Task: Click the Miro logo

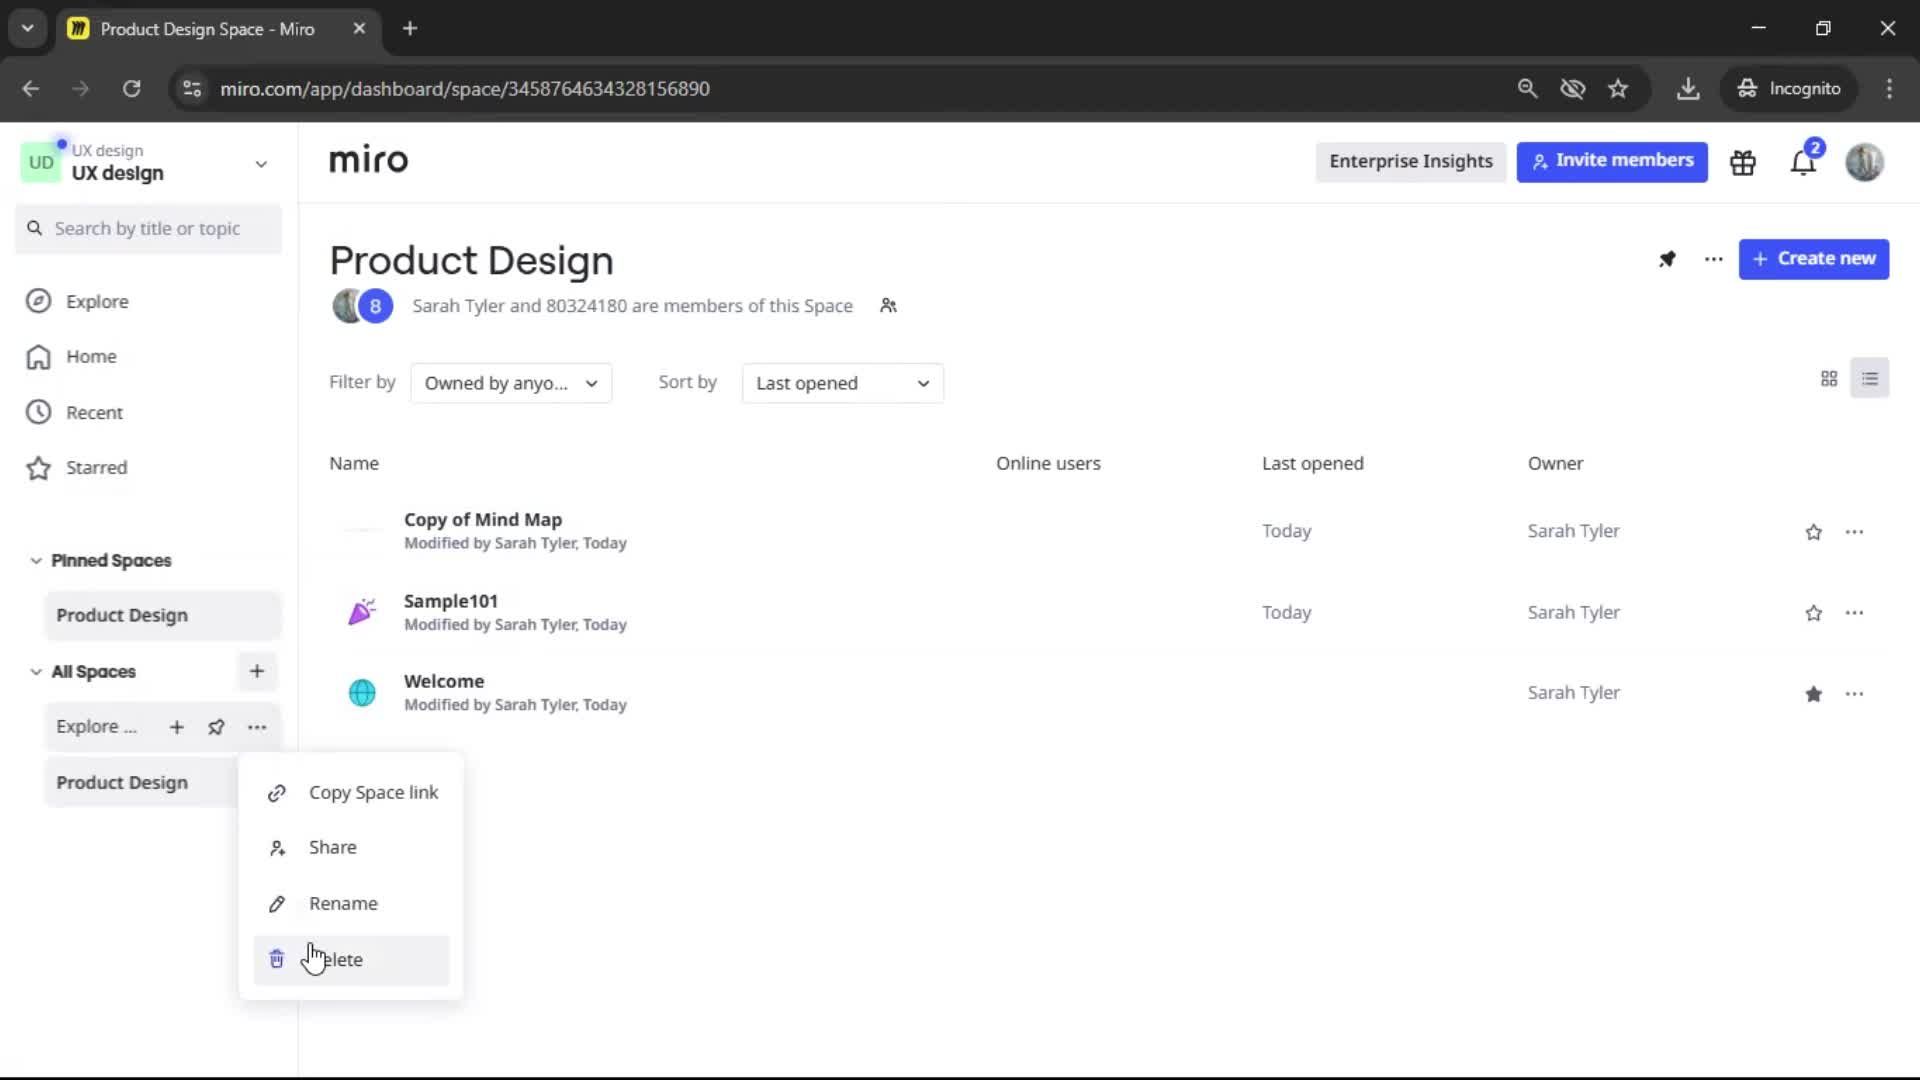Action: coord(368,160)
